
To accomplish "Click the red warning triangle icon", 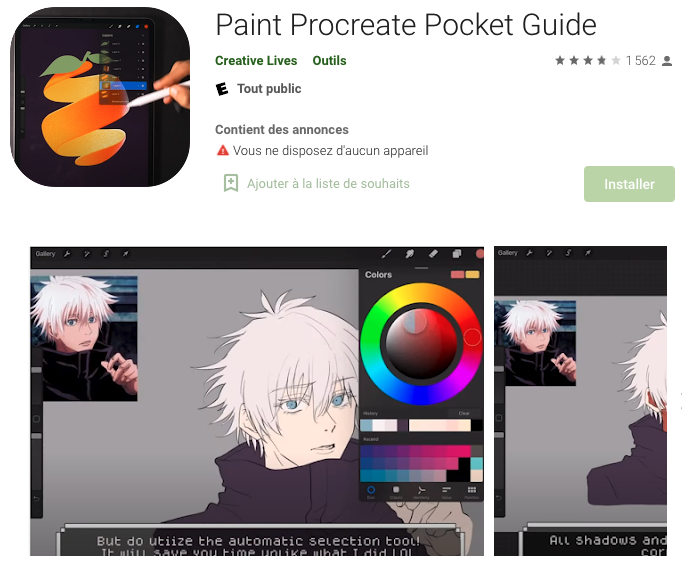I will click(223, 150).
